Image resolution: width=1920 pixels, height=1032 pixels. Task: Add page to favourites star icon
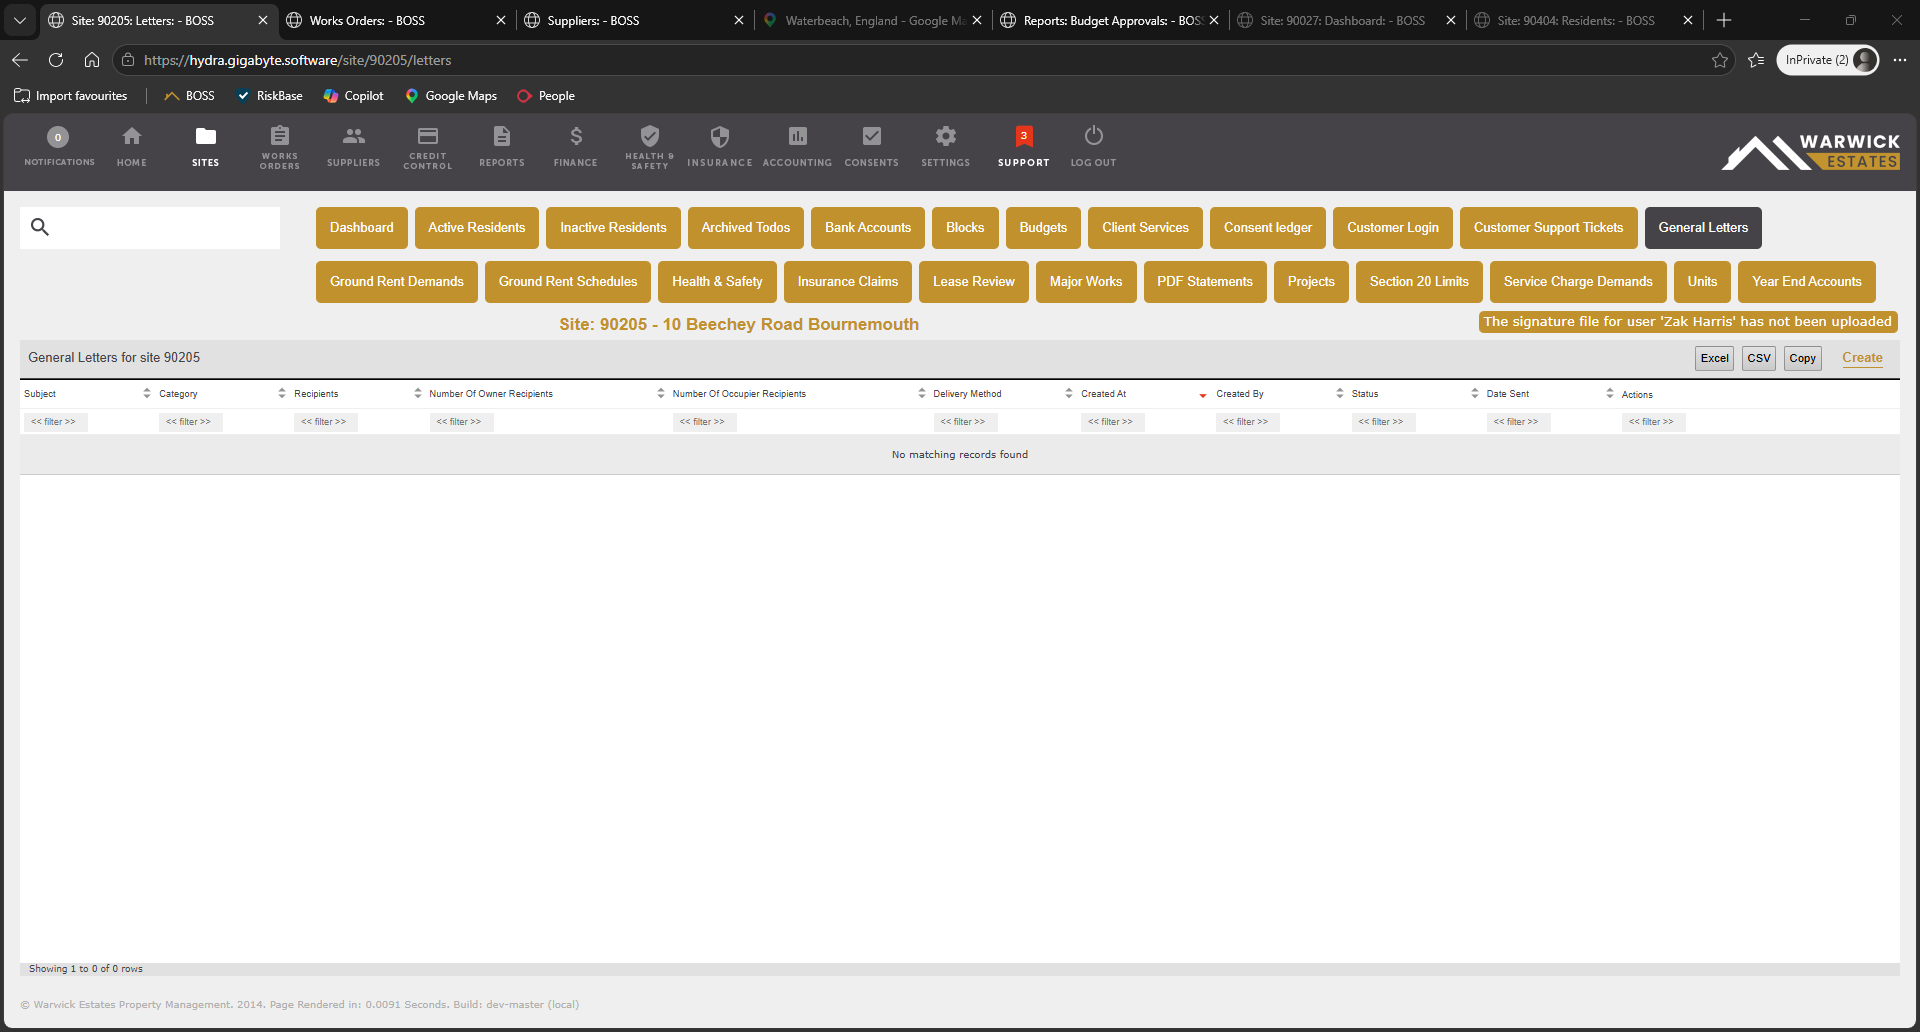(1720, 60)
